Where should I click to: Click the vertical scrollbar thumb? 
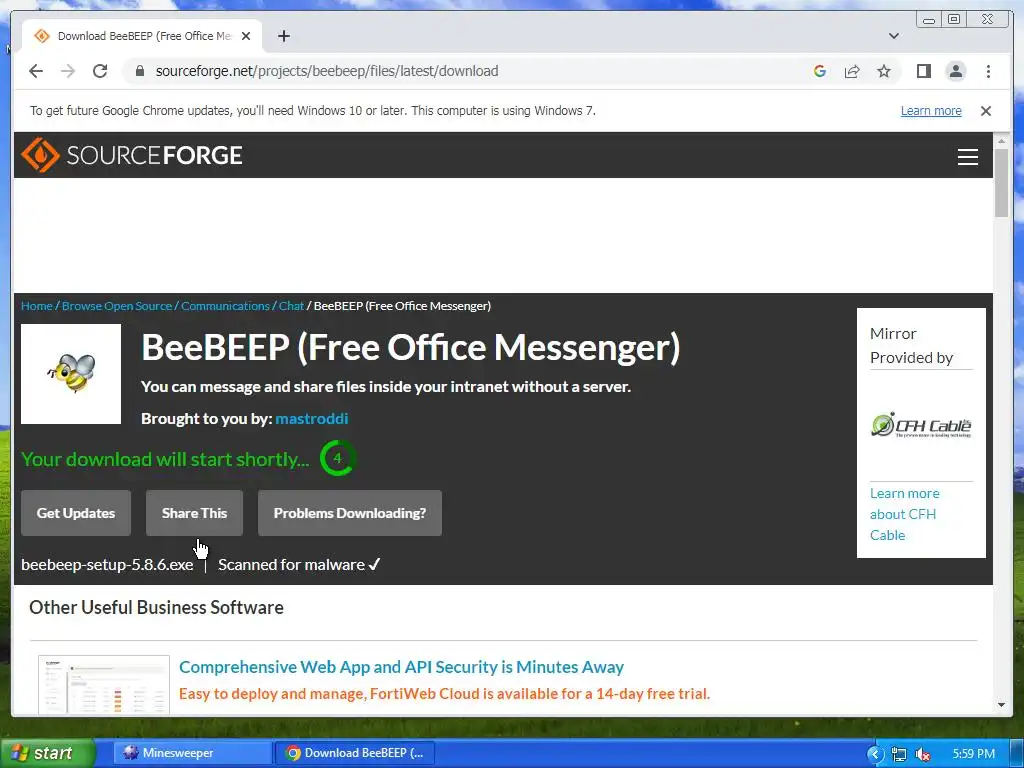click(x=1002, y=183)
